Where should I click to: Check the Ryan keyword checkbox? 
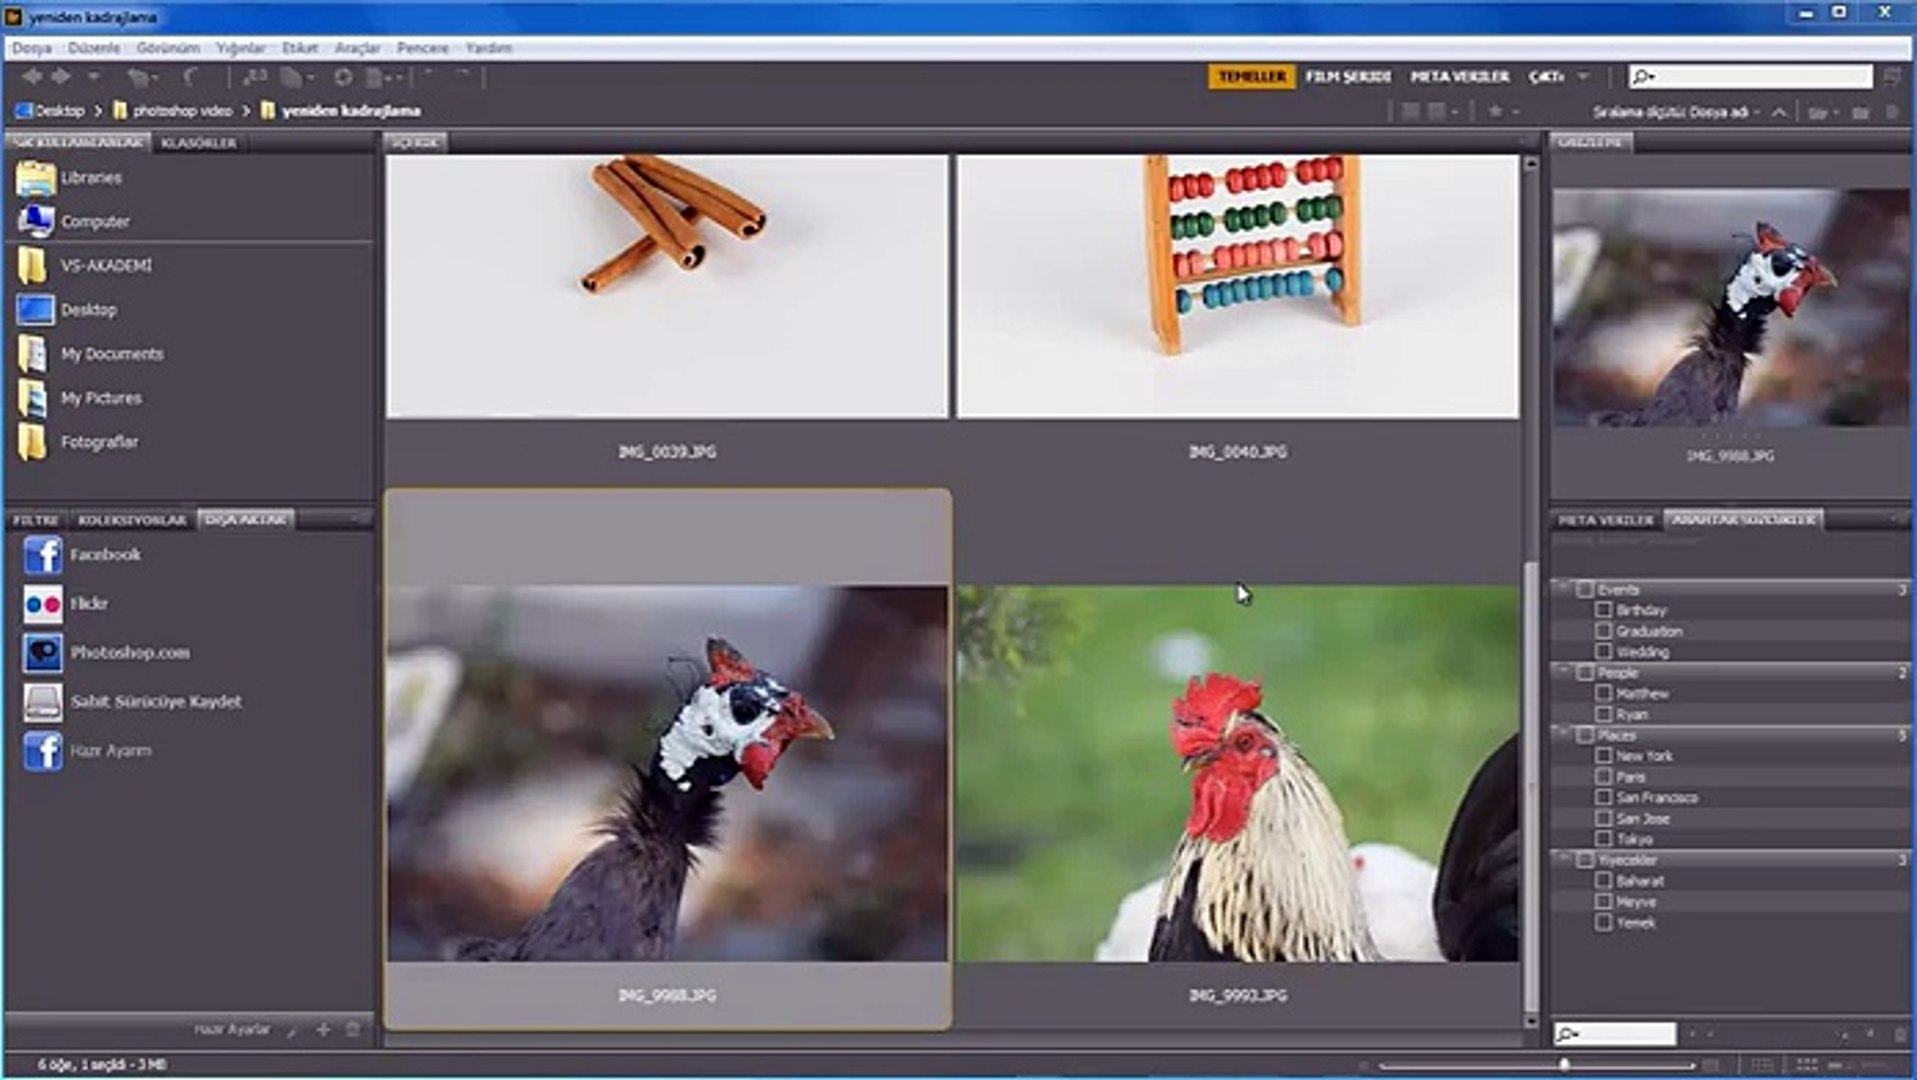click(x=1603, y=714)
